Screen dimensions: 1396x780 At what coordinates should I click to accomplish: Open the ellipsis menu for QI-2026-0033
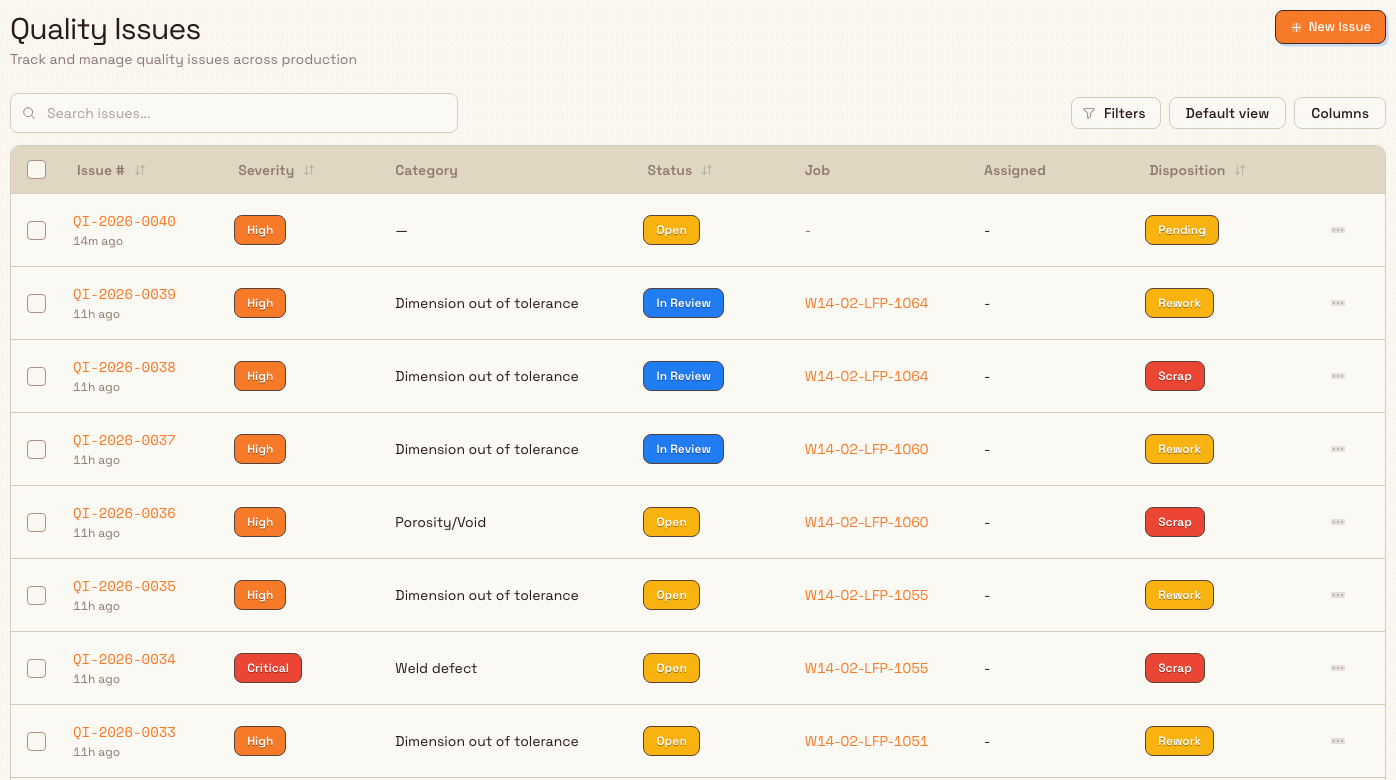(1338, 741)
